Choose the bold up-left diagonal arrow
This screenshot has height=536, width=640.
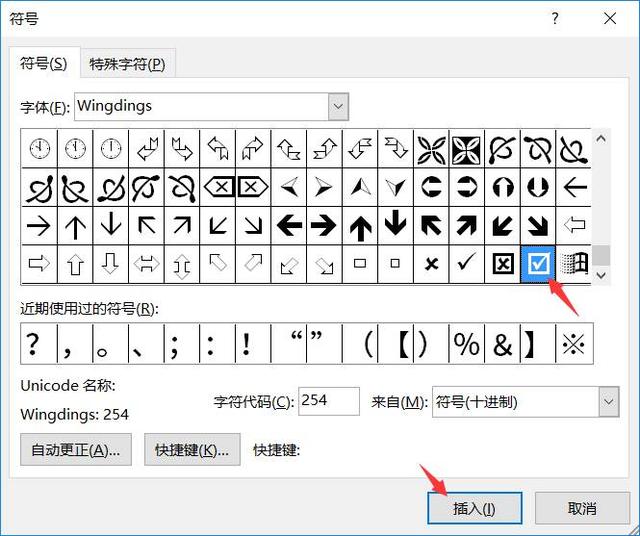(x=431, y=225)
